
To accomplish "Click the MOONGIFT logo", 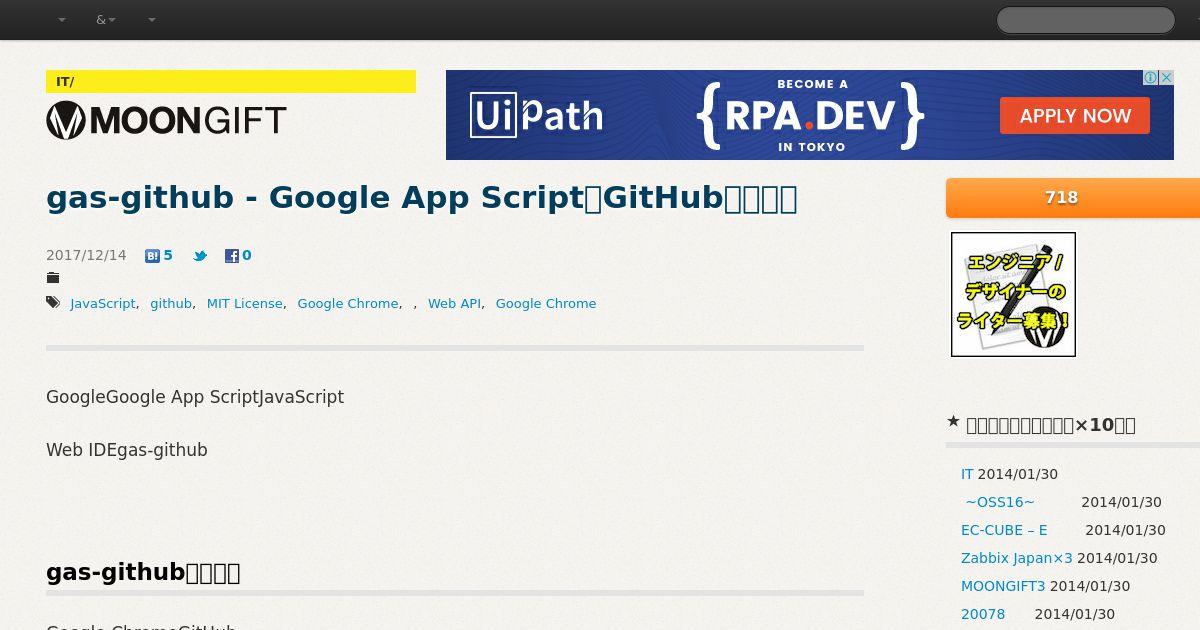I will 166,120.
